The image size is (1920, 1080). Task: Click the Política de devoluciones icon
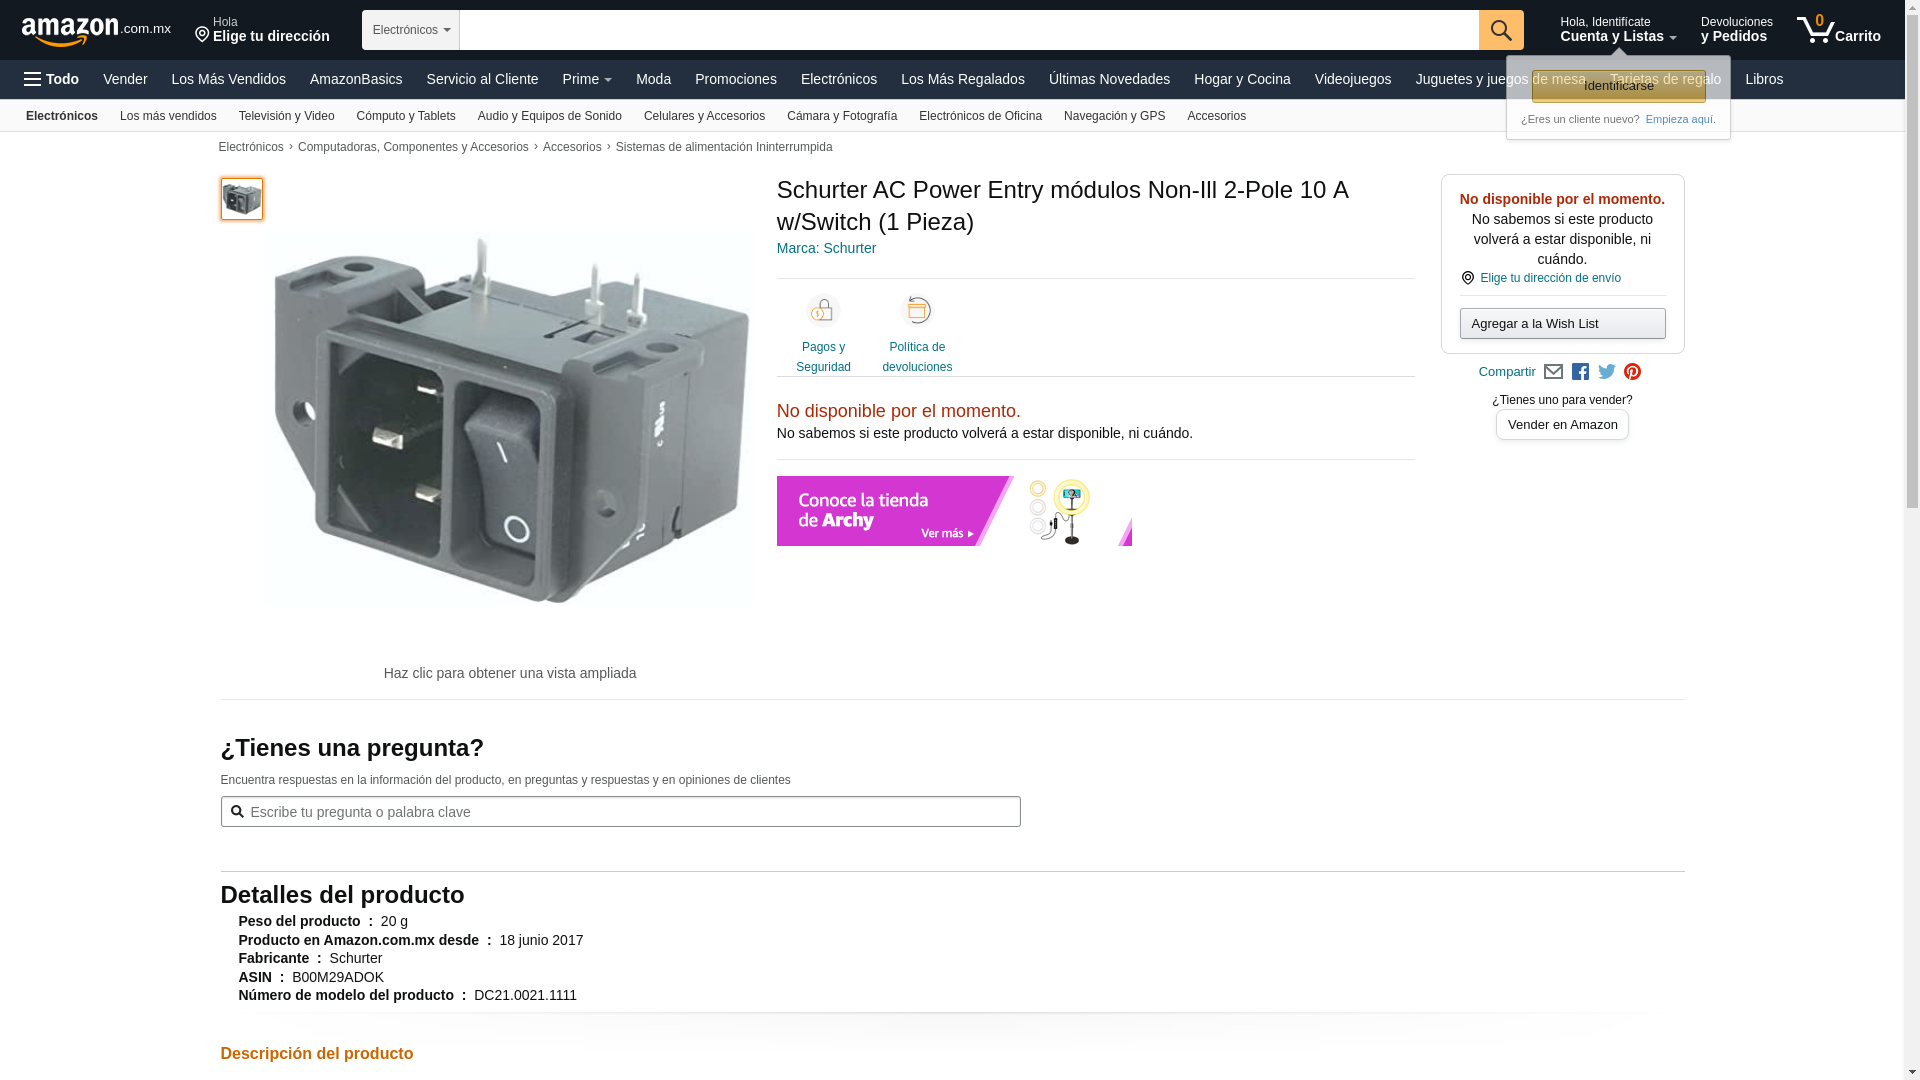click(x=917, y=311)
